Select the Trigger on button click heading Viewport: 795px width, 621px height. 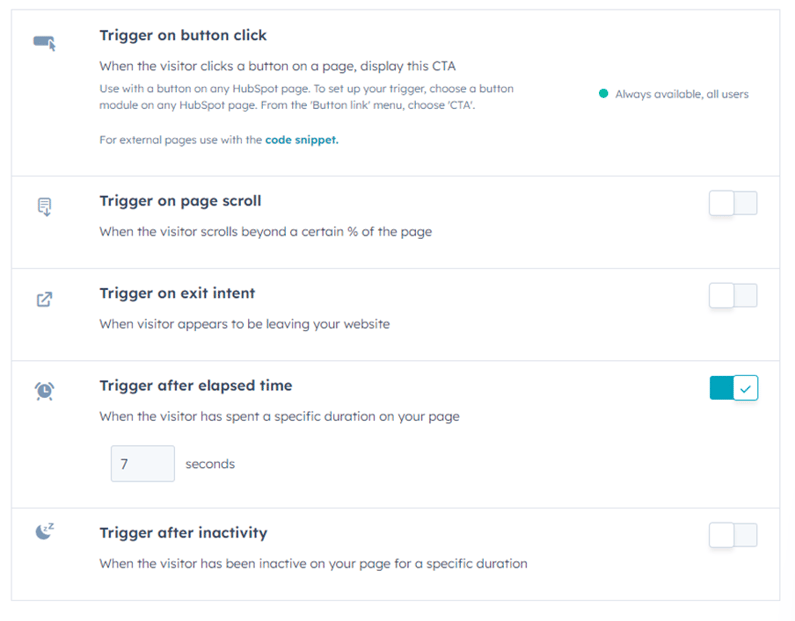point(183,35)
